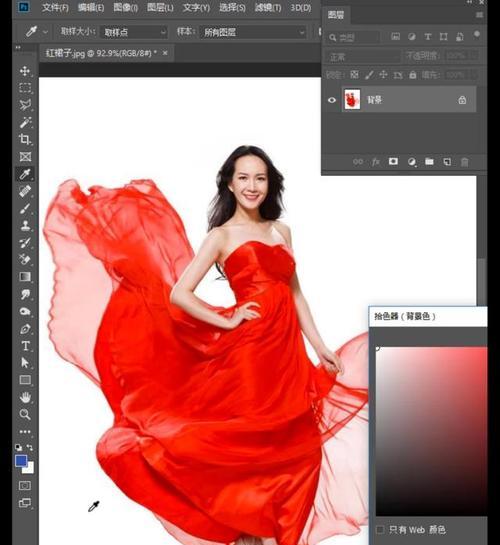Open the 图层(L) menu
Screen dimensions: 500x545
coord(160,7)
